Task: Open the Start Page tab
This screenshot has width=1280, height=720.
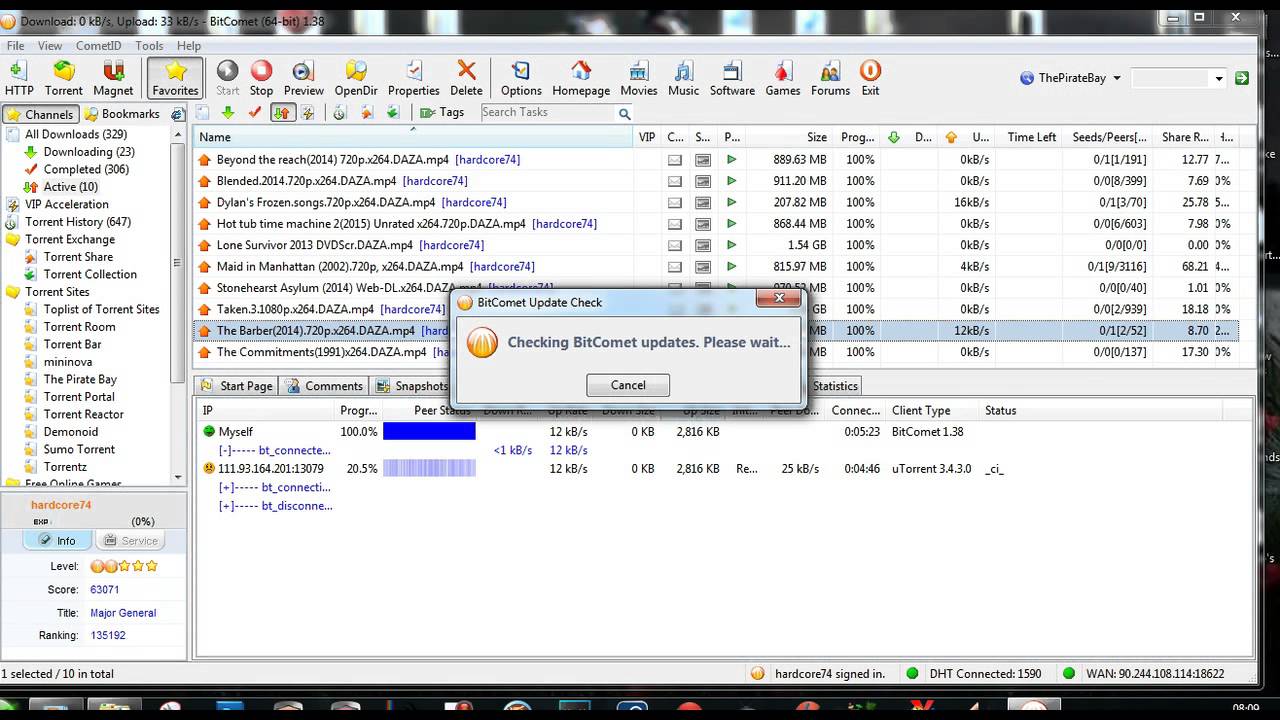Action: click(x=236, y=386)
